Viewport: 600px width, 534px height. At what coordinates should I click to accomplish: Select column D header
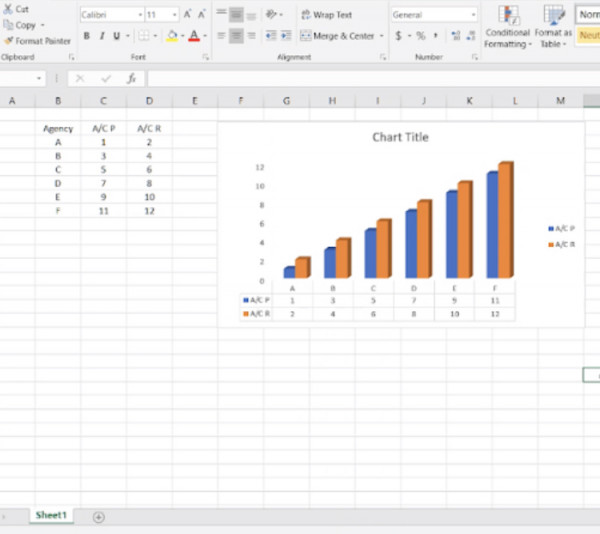[149, 101]
